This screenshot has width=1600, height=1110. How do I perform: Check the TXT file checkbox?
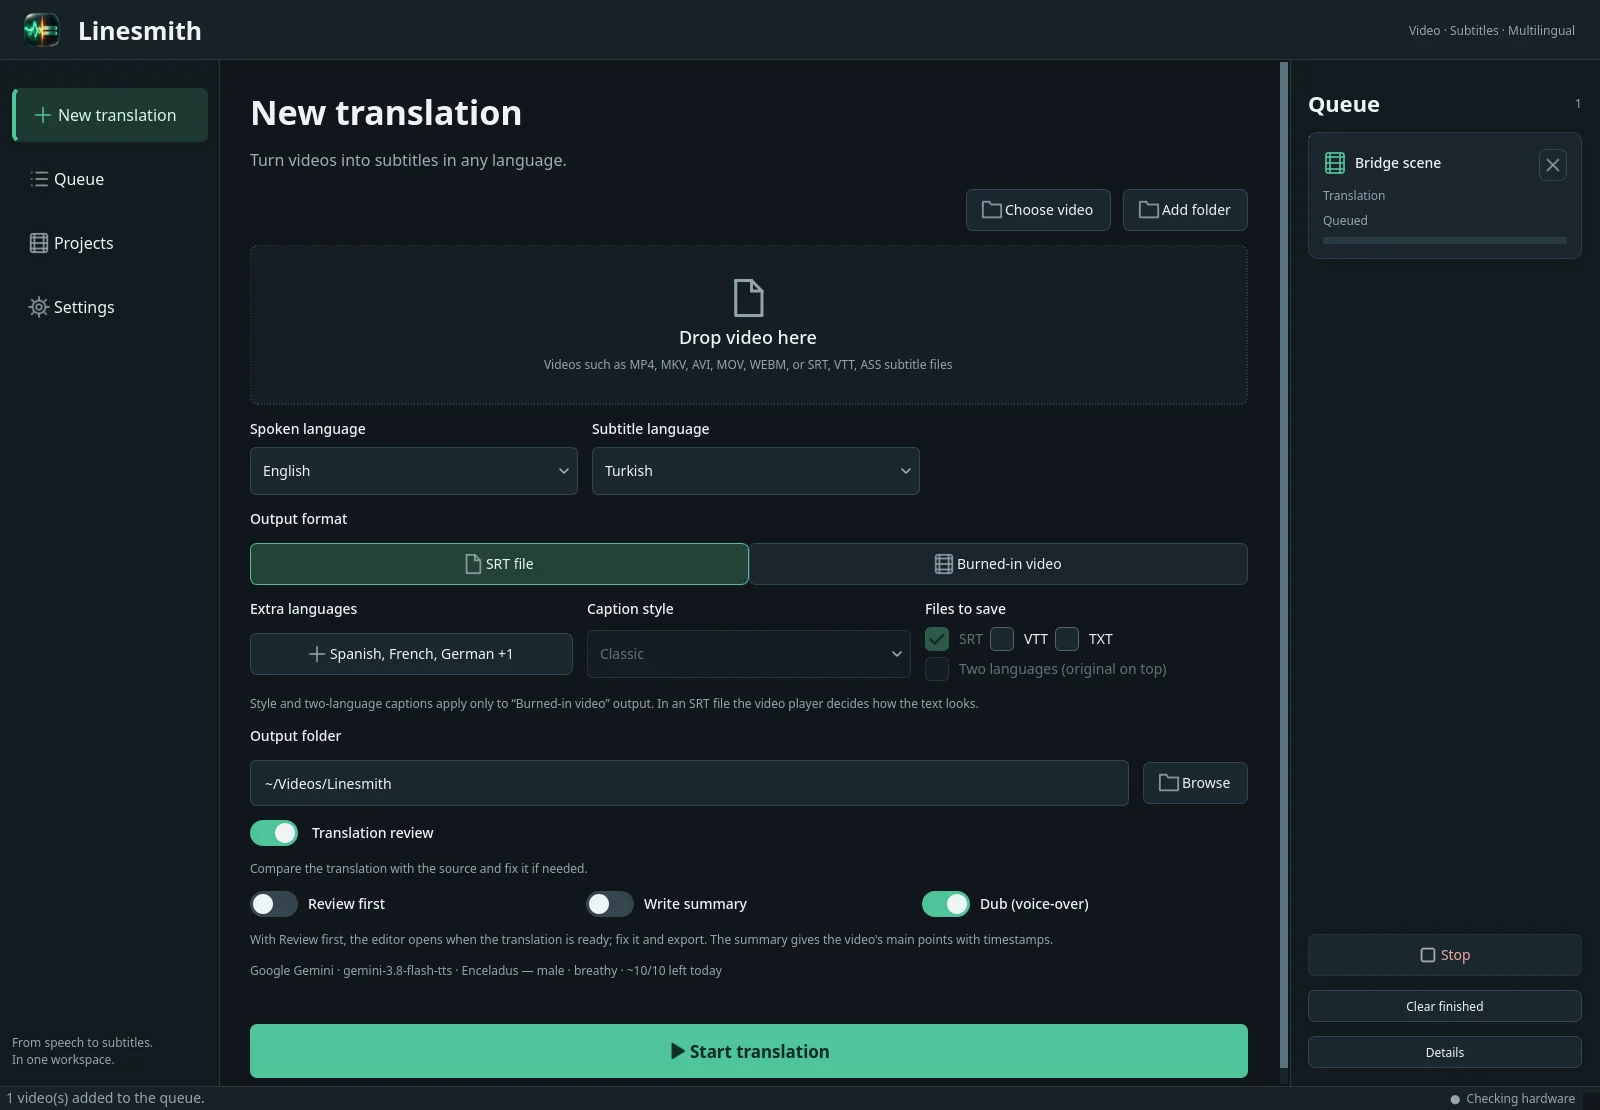pyautogui.click(x=1067, y=639)
